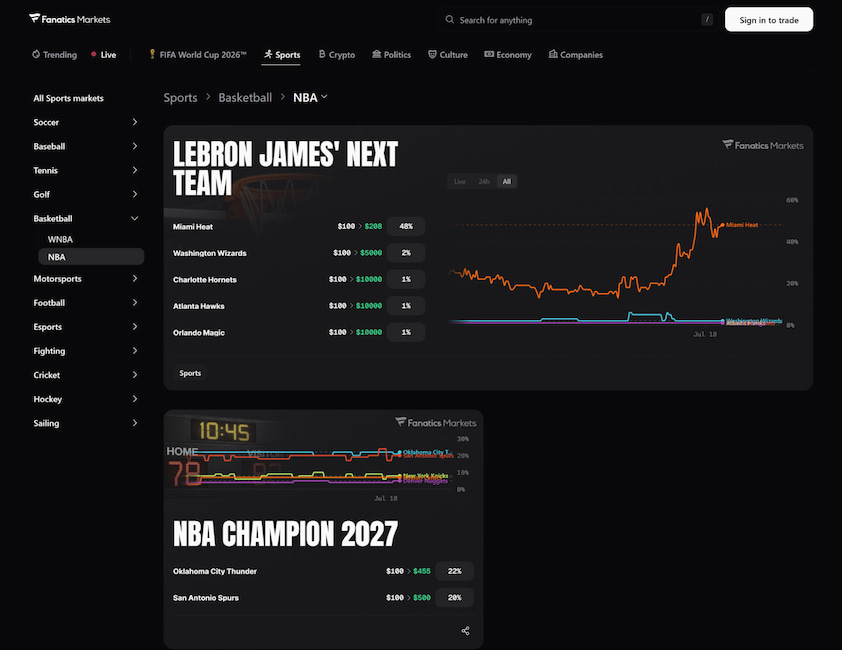Click the Oklahoma City Thunder 22% button
The image size is (842, 650).
[454, 571]
